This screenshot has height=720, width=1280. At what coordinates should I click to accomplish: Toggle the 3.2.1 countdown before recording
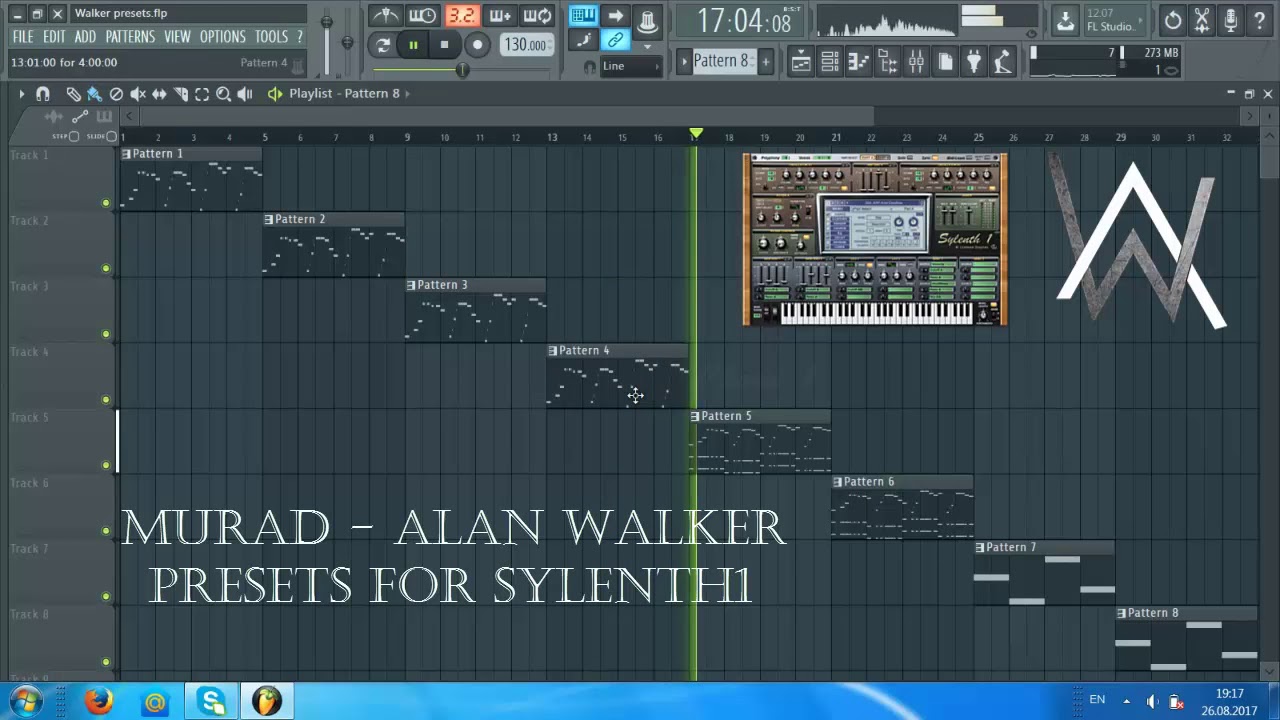tap(461, 16)
